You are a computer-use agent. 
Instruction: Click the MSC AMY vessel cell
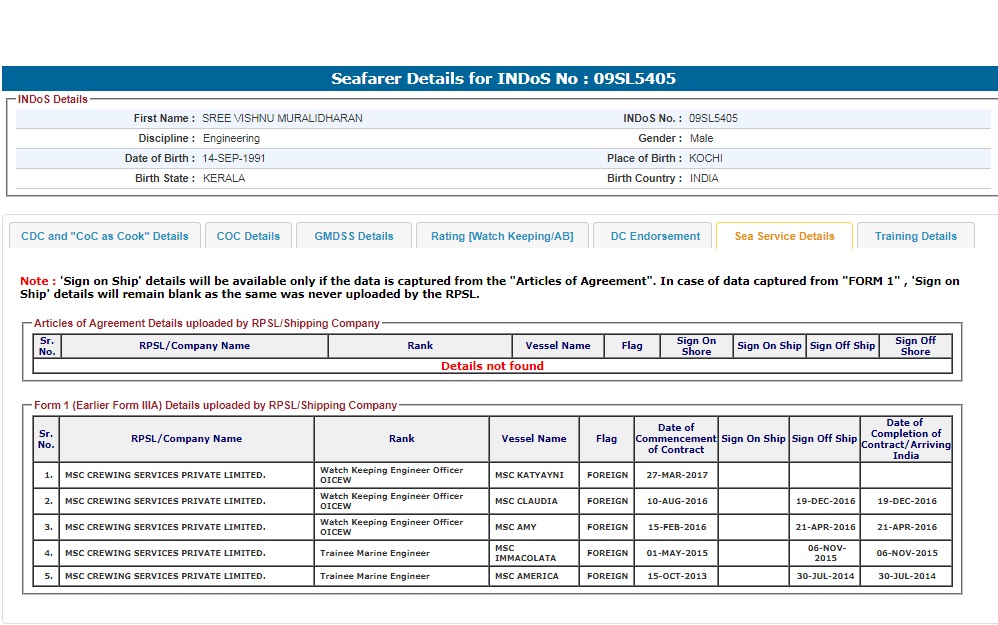click(516, 527)
